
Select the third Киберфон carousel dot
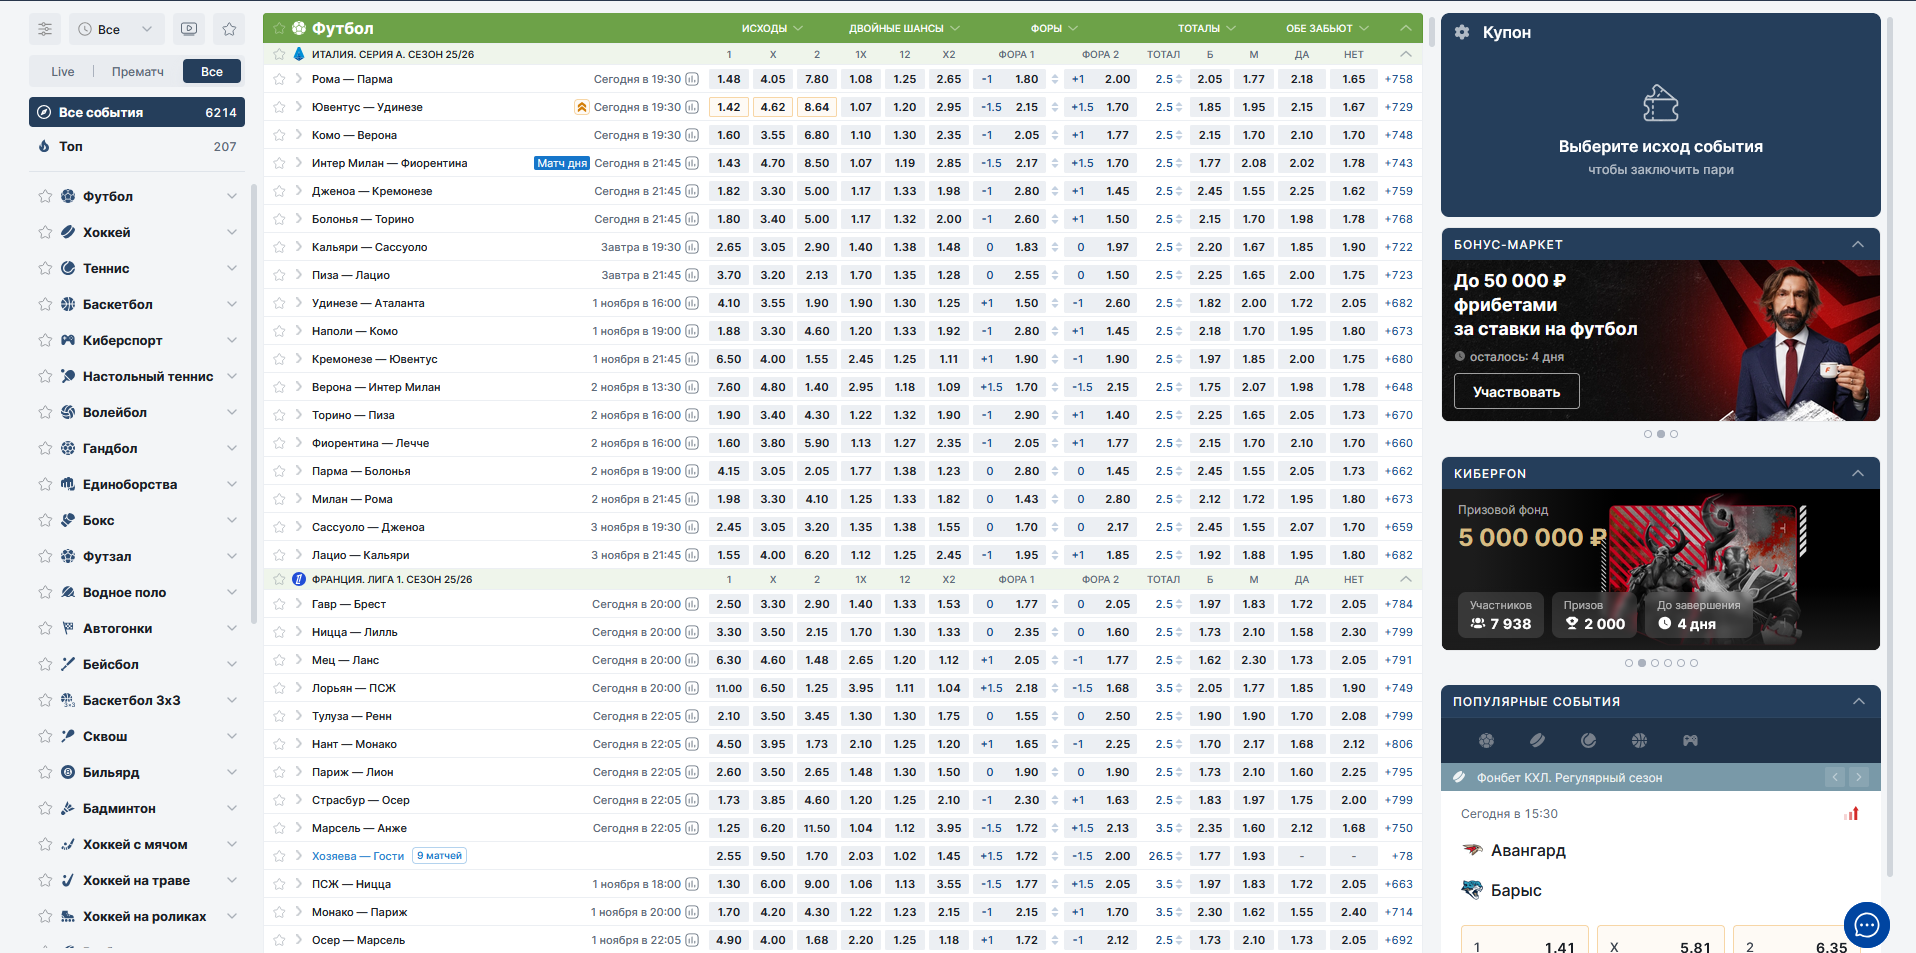[1655, 663]
